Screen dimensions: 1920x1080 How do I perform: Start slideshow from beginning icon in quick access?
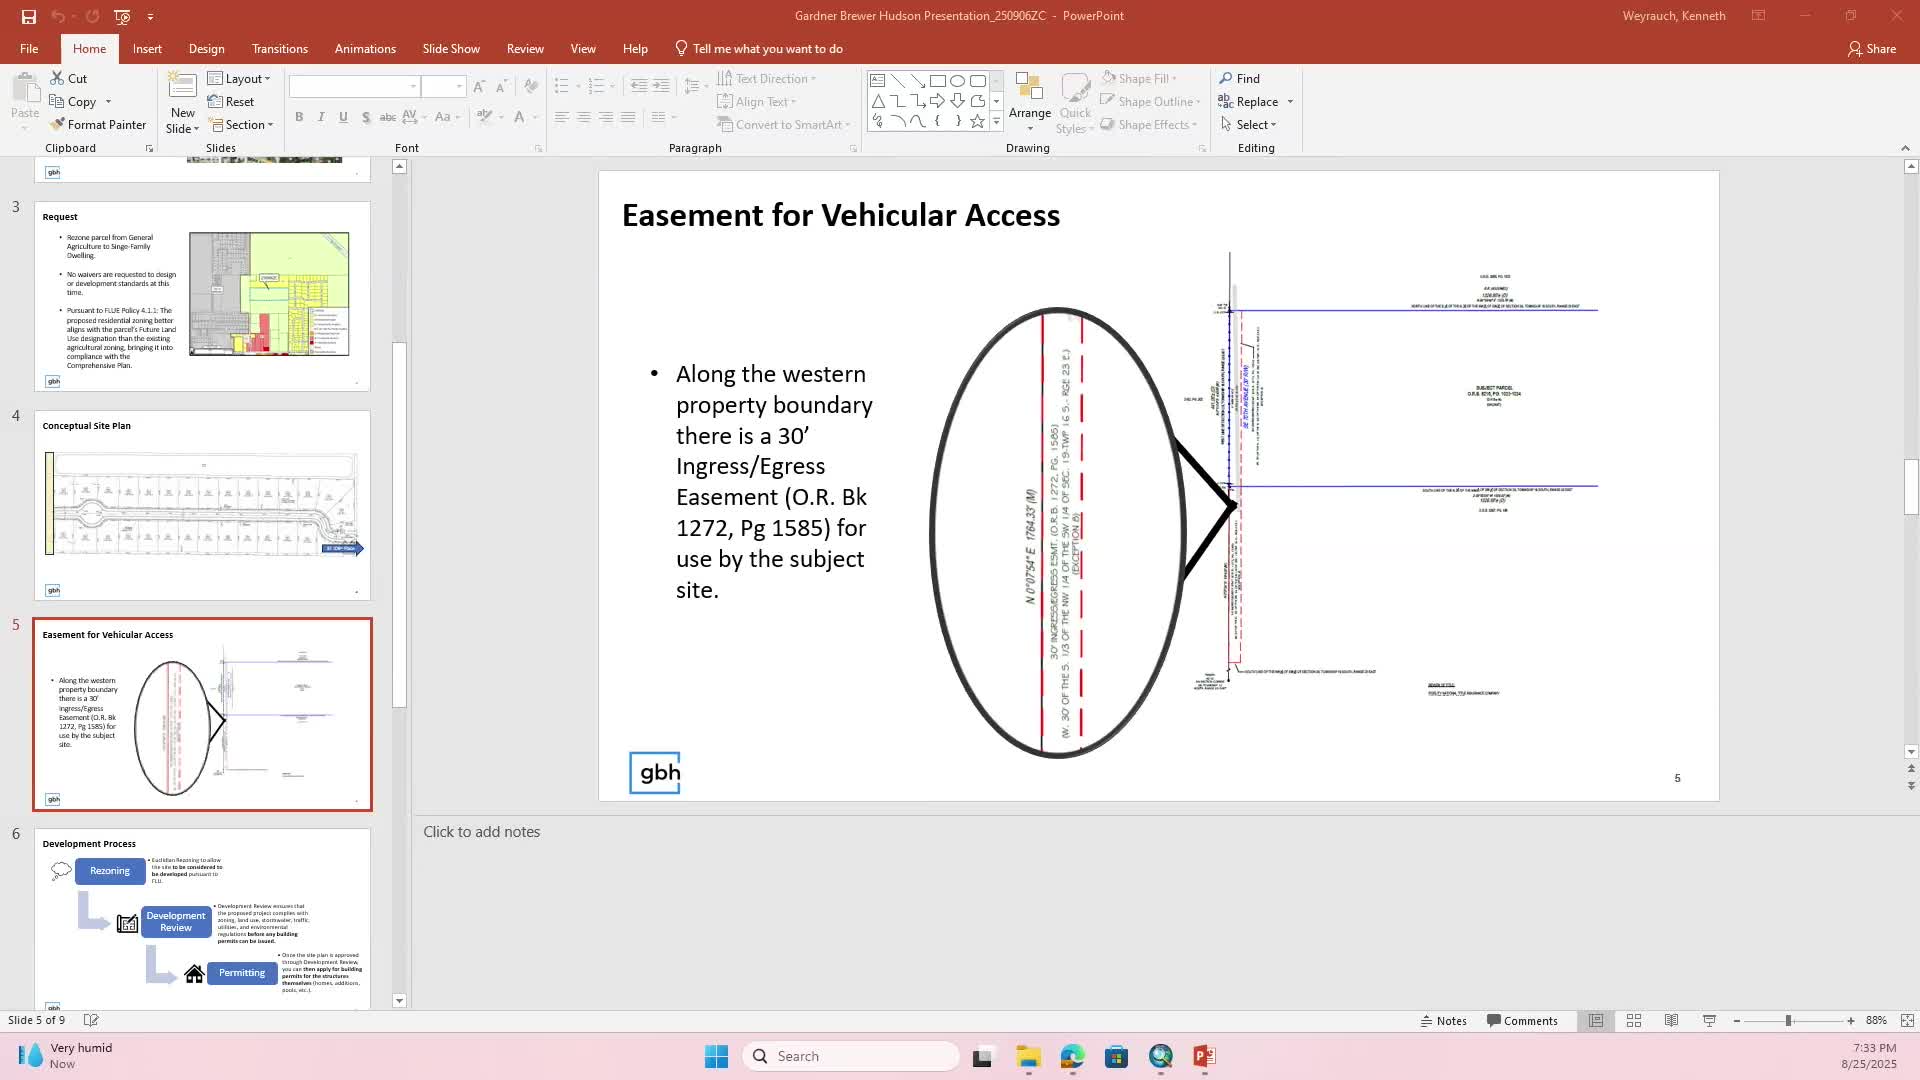[x=122, y=16]
